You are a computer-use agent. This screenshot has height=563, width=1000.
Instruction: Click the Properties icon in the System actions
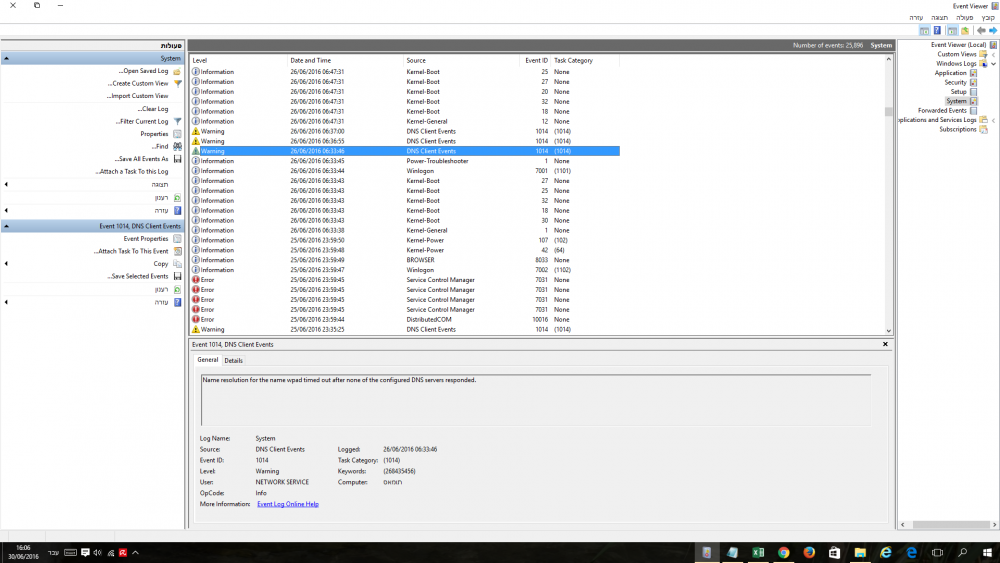tap(177, 134)
